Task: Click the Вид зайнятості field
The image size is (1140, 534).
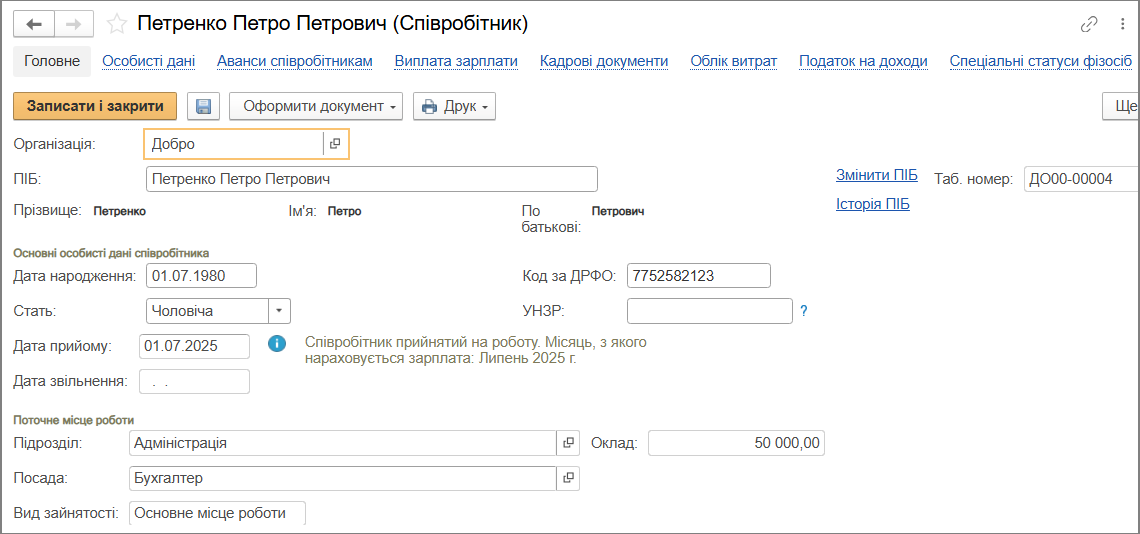Action: coord(217,513)
